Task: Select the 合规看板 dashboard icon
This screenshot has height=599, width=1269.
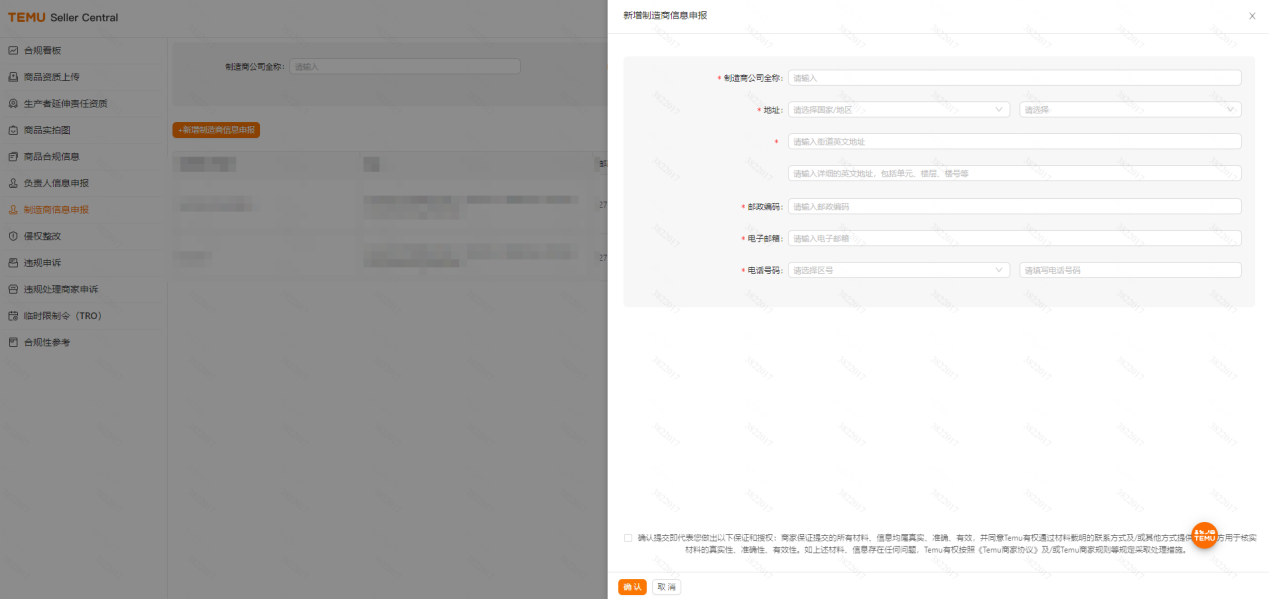Action: click(13, 49)
